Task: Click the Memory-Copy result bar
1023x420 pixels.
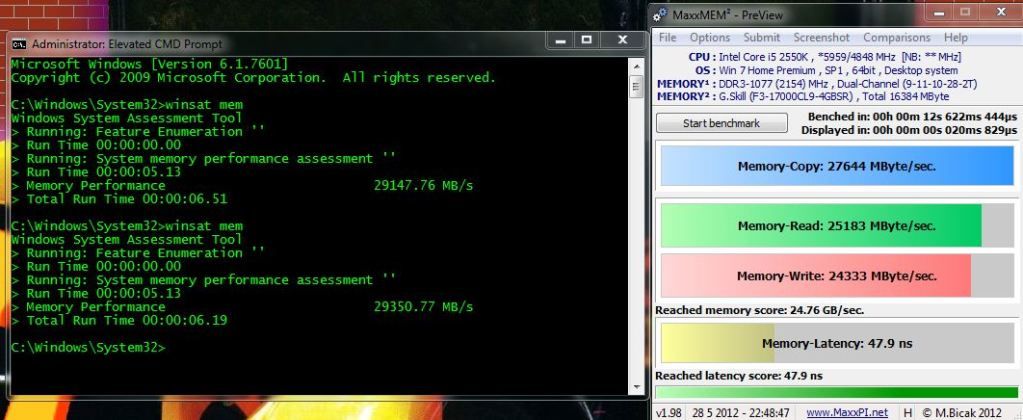Action: pos(836,166)
